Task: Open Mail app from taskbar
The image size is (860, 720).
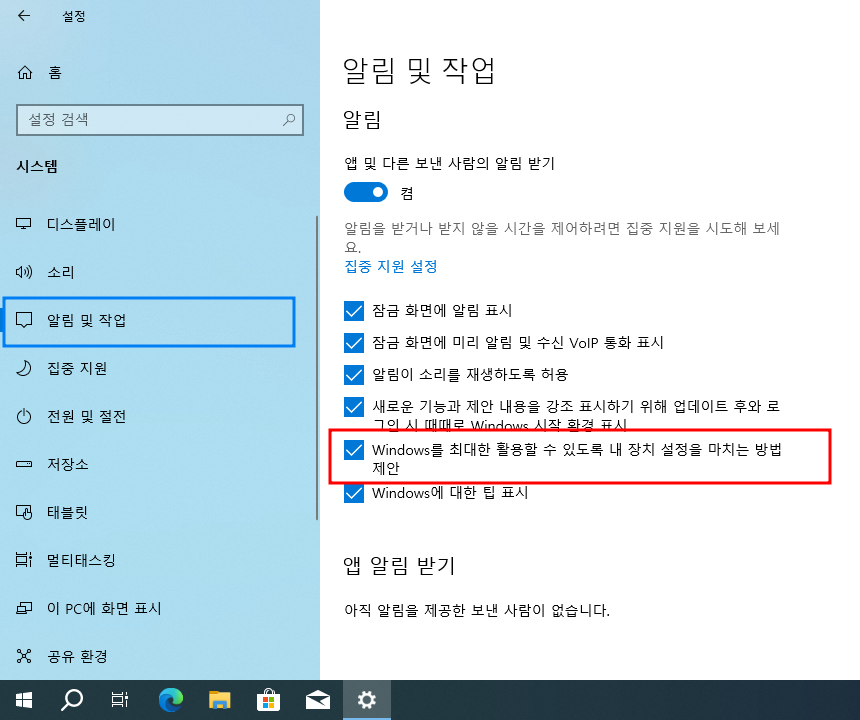Action: tap(318, 700)
